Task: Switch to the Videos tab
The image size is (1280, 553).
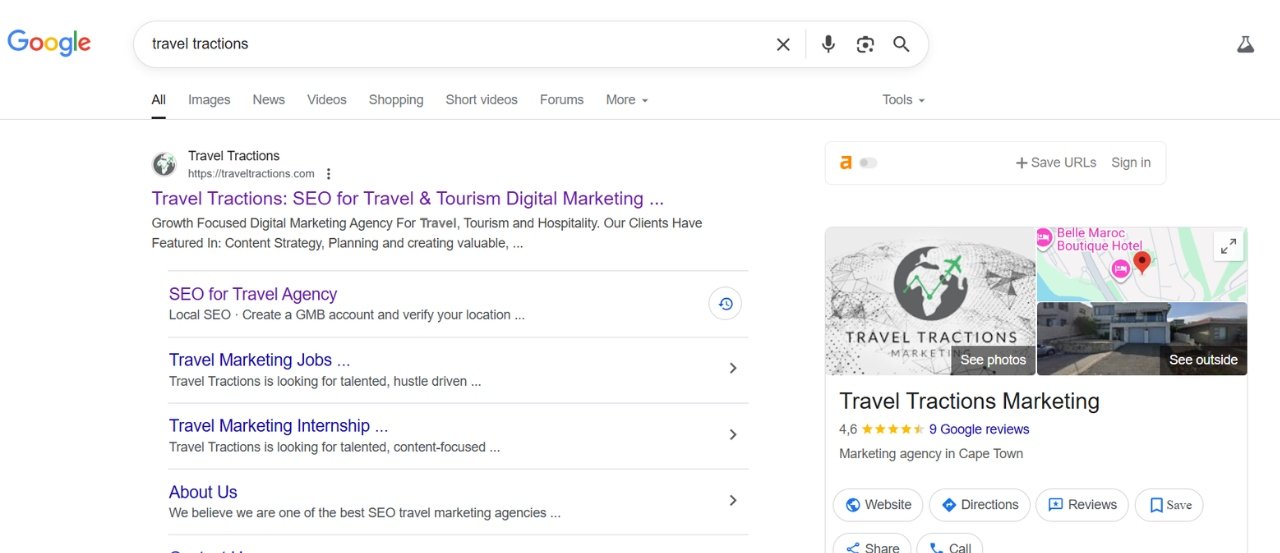Action: pos(326,100)
